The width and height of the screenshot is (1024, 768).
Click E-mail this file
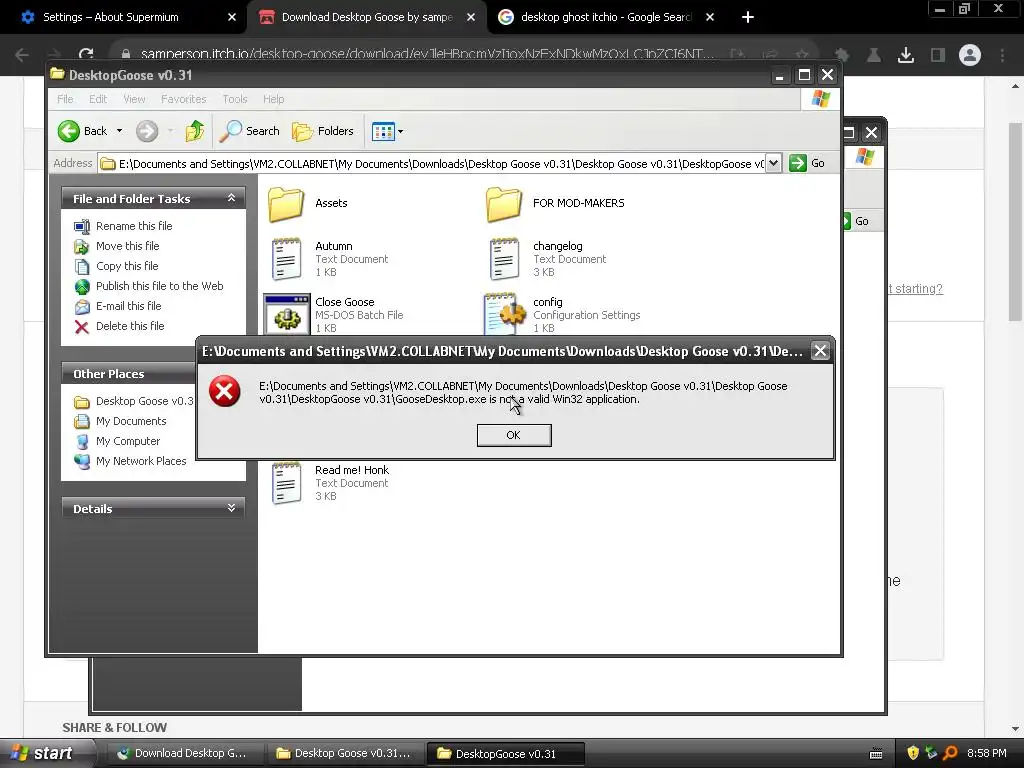pyautogui.click(x=128, y=306)
